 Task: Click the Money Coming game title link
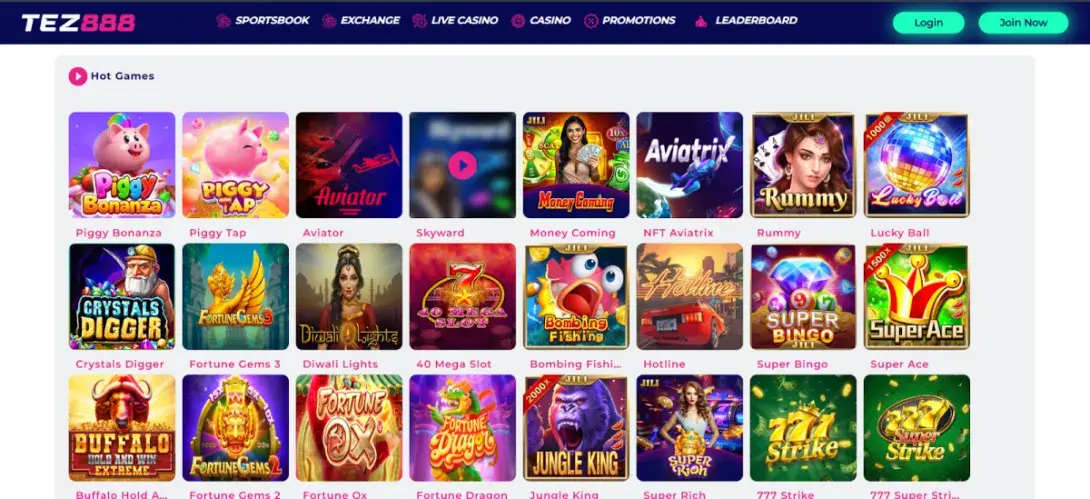pyautogui.click(x=573, y=233)
